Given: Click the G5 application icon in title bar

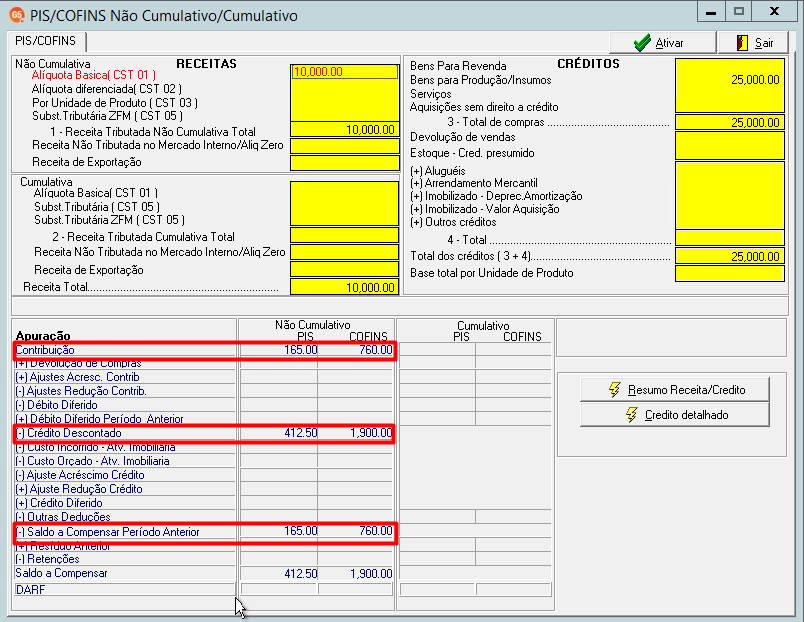Looking at the screenshot, I should (17, 15).
